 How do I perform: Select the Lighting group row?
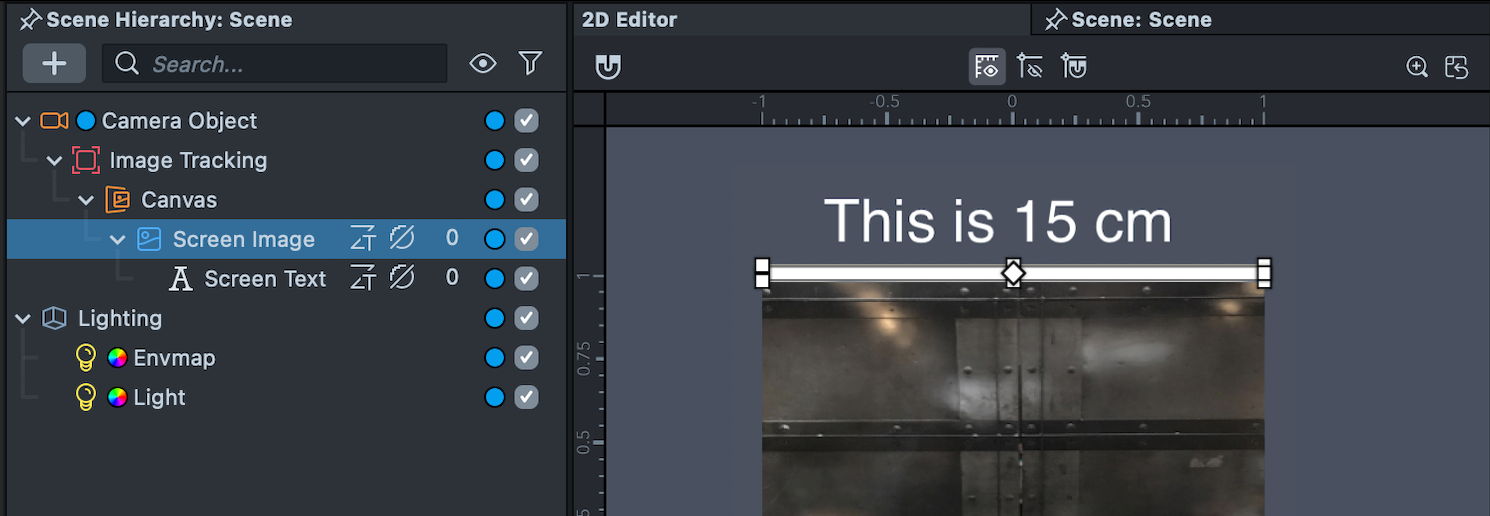[x=286, y=318]
